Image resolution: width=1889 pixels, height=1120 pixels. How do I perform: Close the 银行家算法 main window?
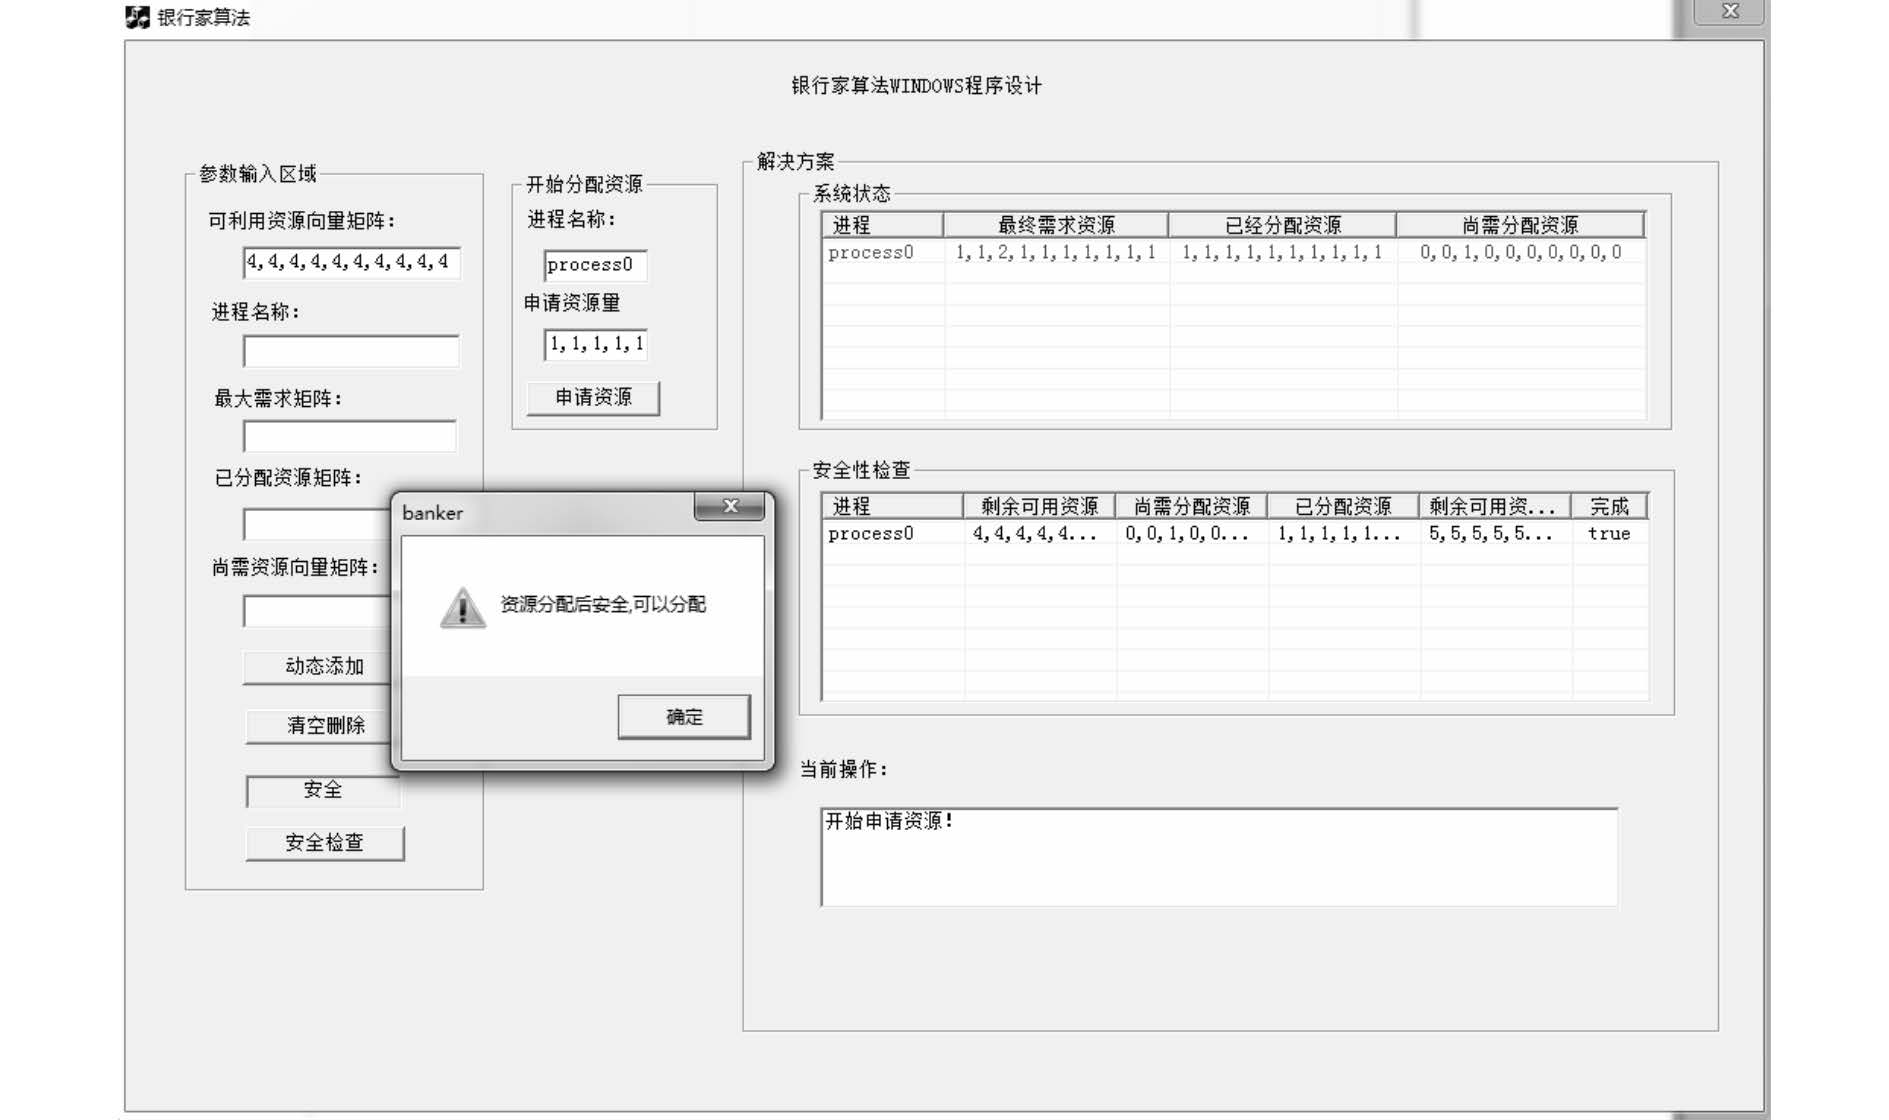[x=1729, y=12]
